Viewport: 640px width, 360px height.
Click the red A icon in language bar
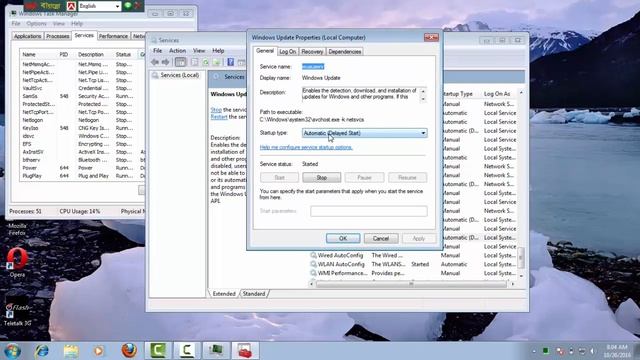[x=71, y=6]
